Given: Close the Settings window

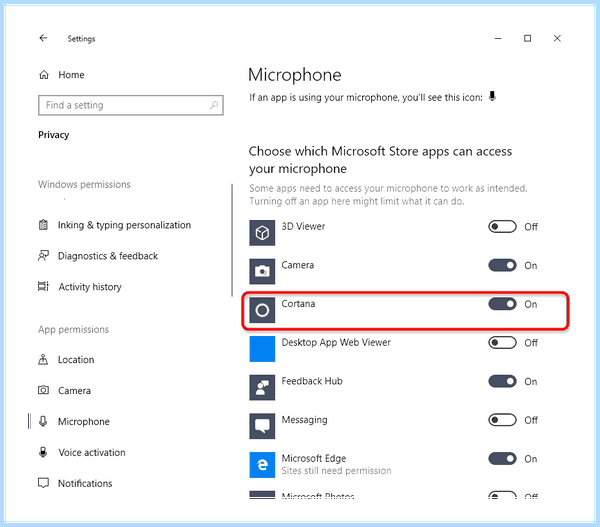Looking at the screenshot, I should pyautogui.click(x=557, y=38).
